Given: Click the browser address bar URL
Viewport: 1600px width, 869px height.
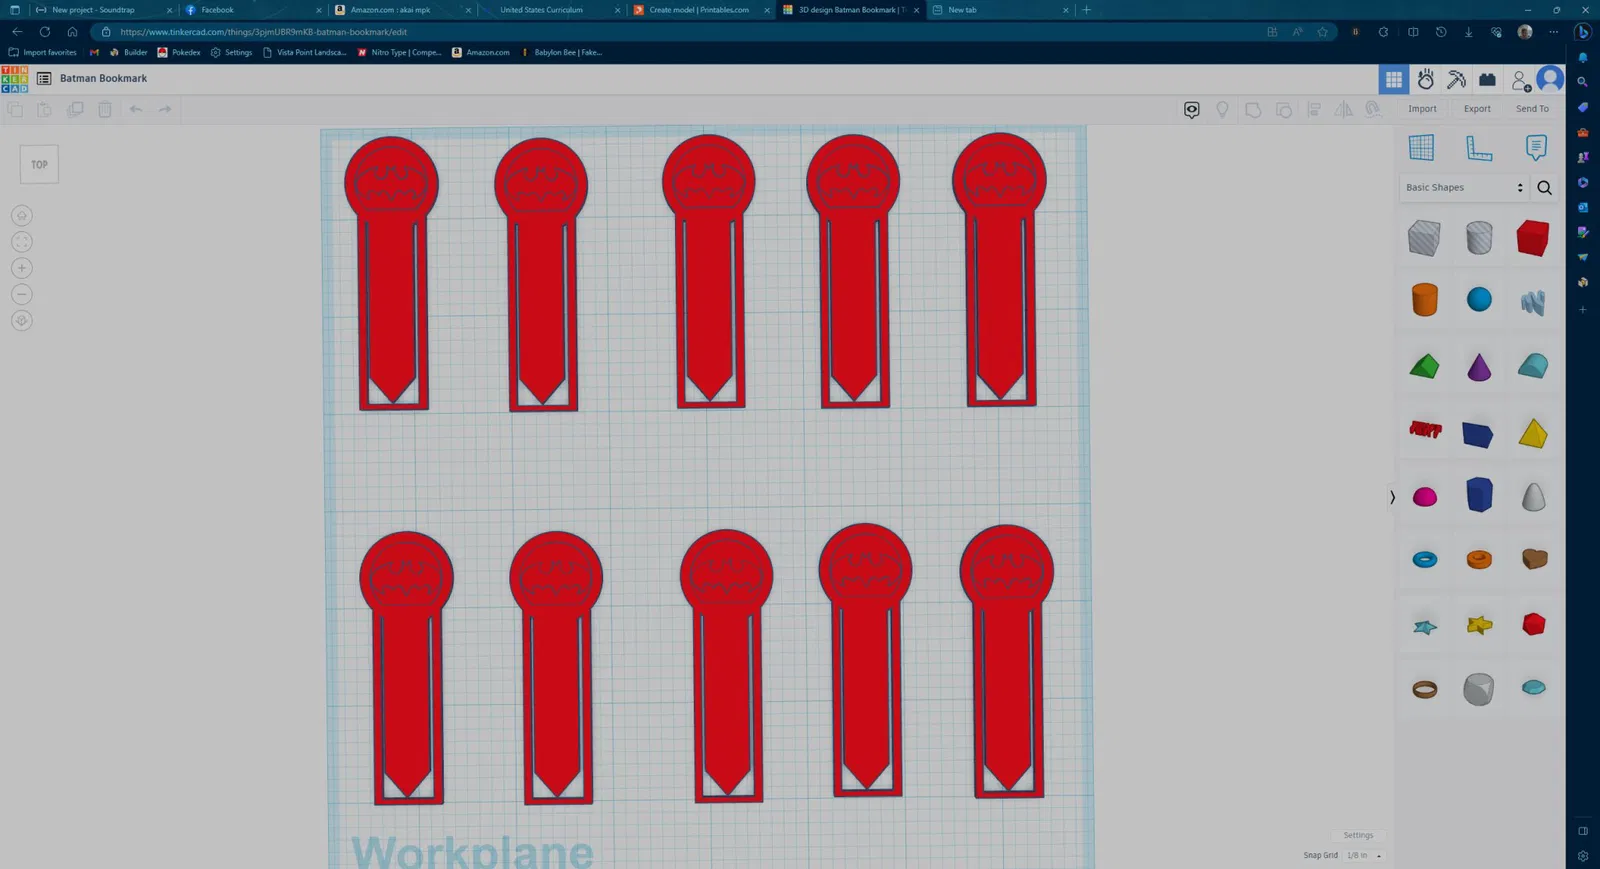Looking at the screenshot, I should tap(263, 32).
